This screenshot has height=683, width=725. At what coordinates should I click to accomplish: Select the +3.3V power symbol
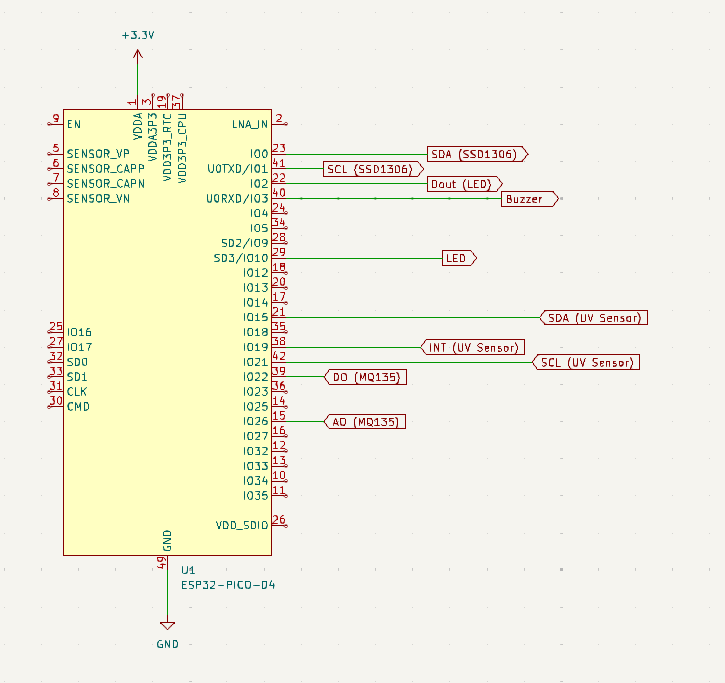point(138,46)
